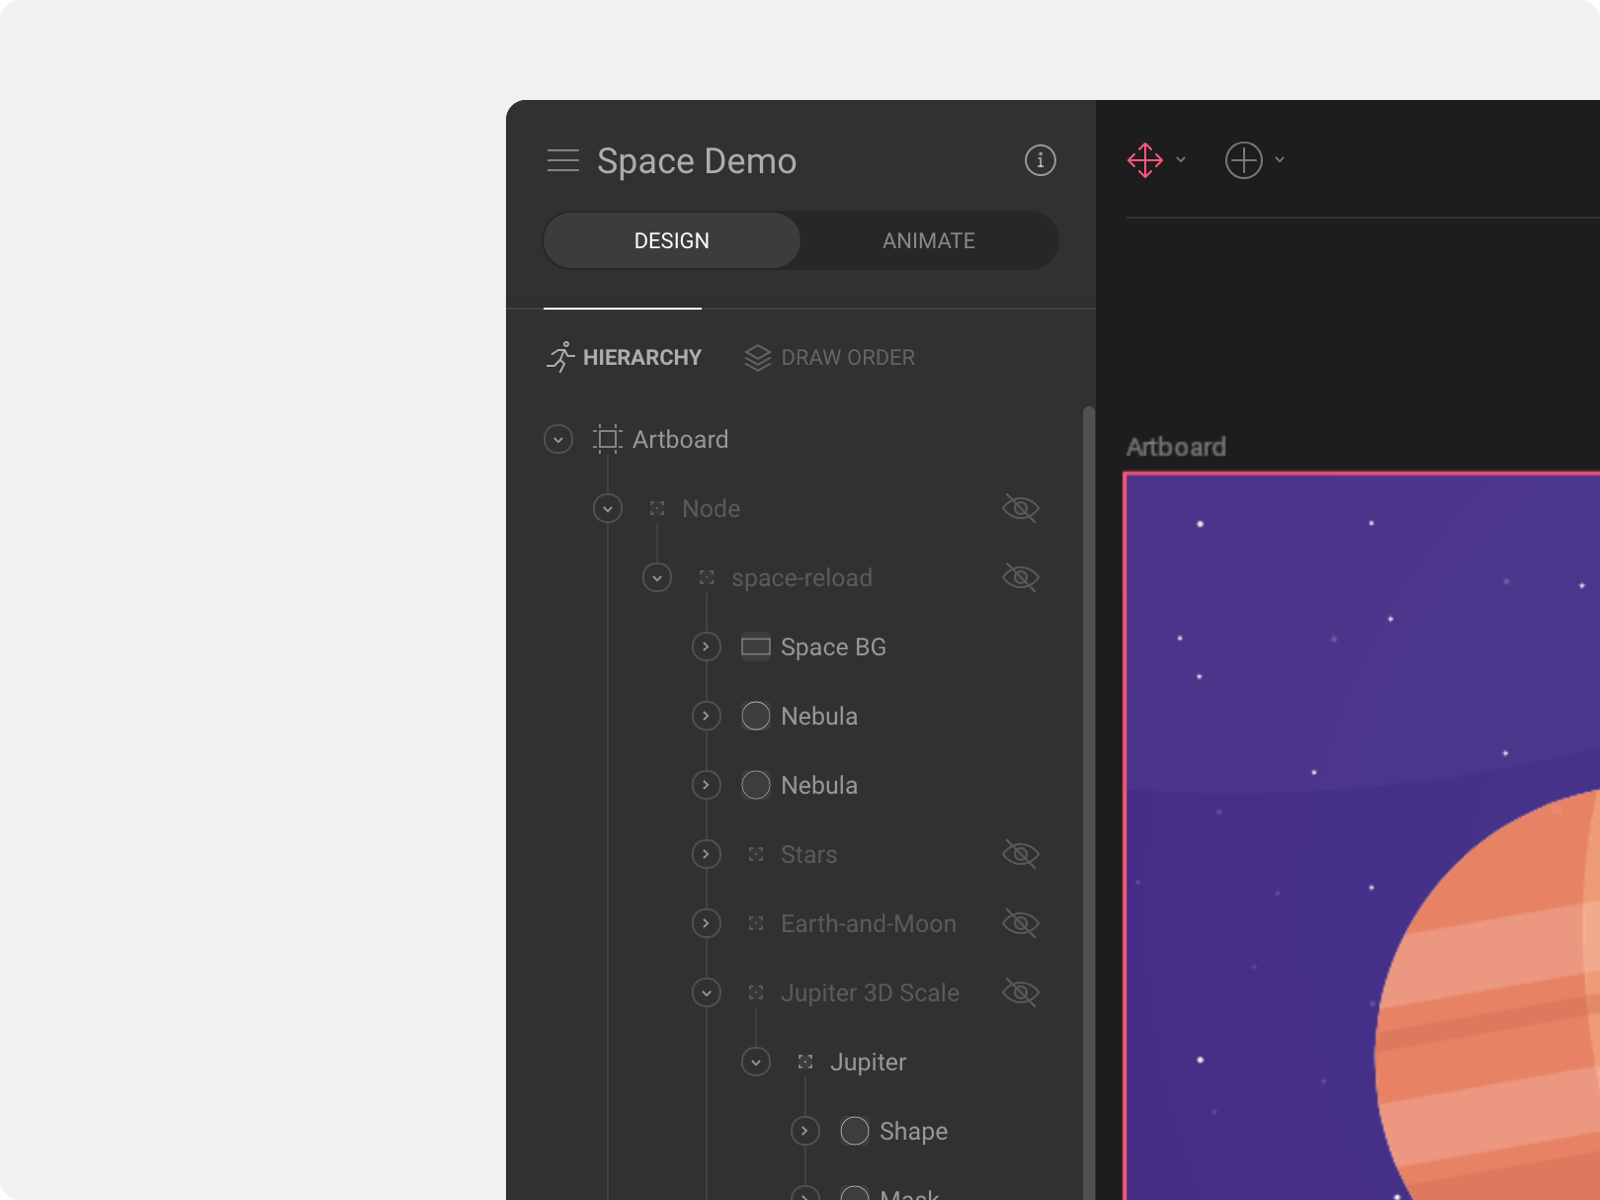Click the Space BG rectangle icon
The width and height of the screenshot is (1600, 1200).
tap(756, 647)
